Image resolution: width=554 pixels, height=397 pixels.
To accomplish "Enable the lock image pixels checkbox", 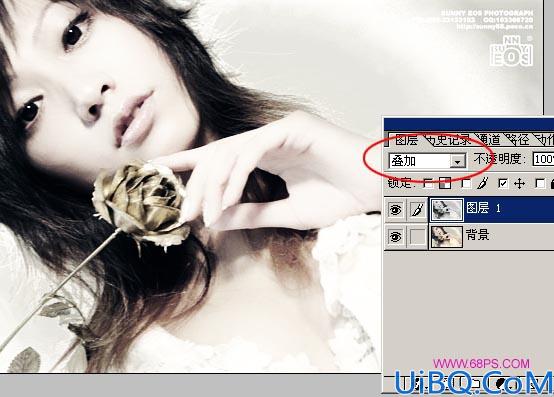I will coord(466,183).
